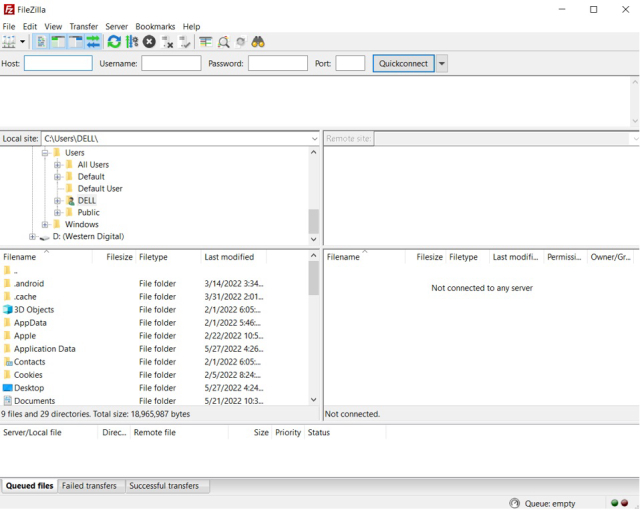Focus the Username input field
Image resolution: width=640 pixels, height=510 pixels.
coord(171,63)
